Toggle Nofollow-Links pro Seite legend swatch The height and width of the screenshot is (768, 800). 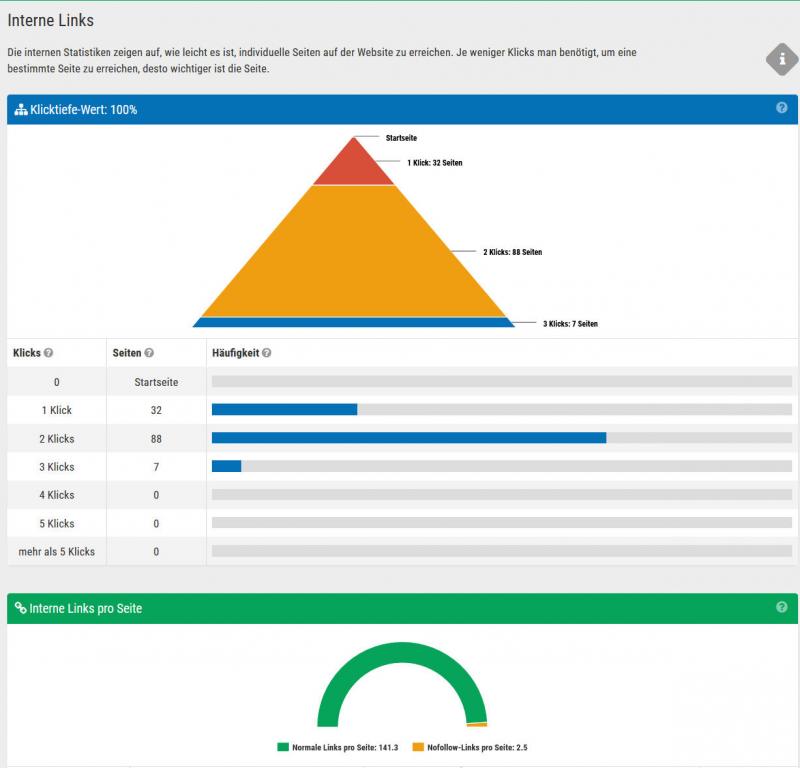418,747
